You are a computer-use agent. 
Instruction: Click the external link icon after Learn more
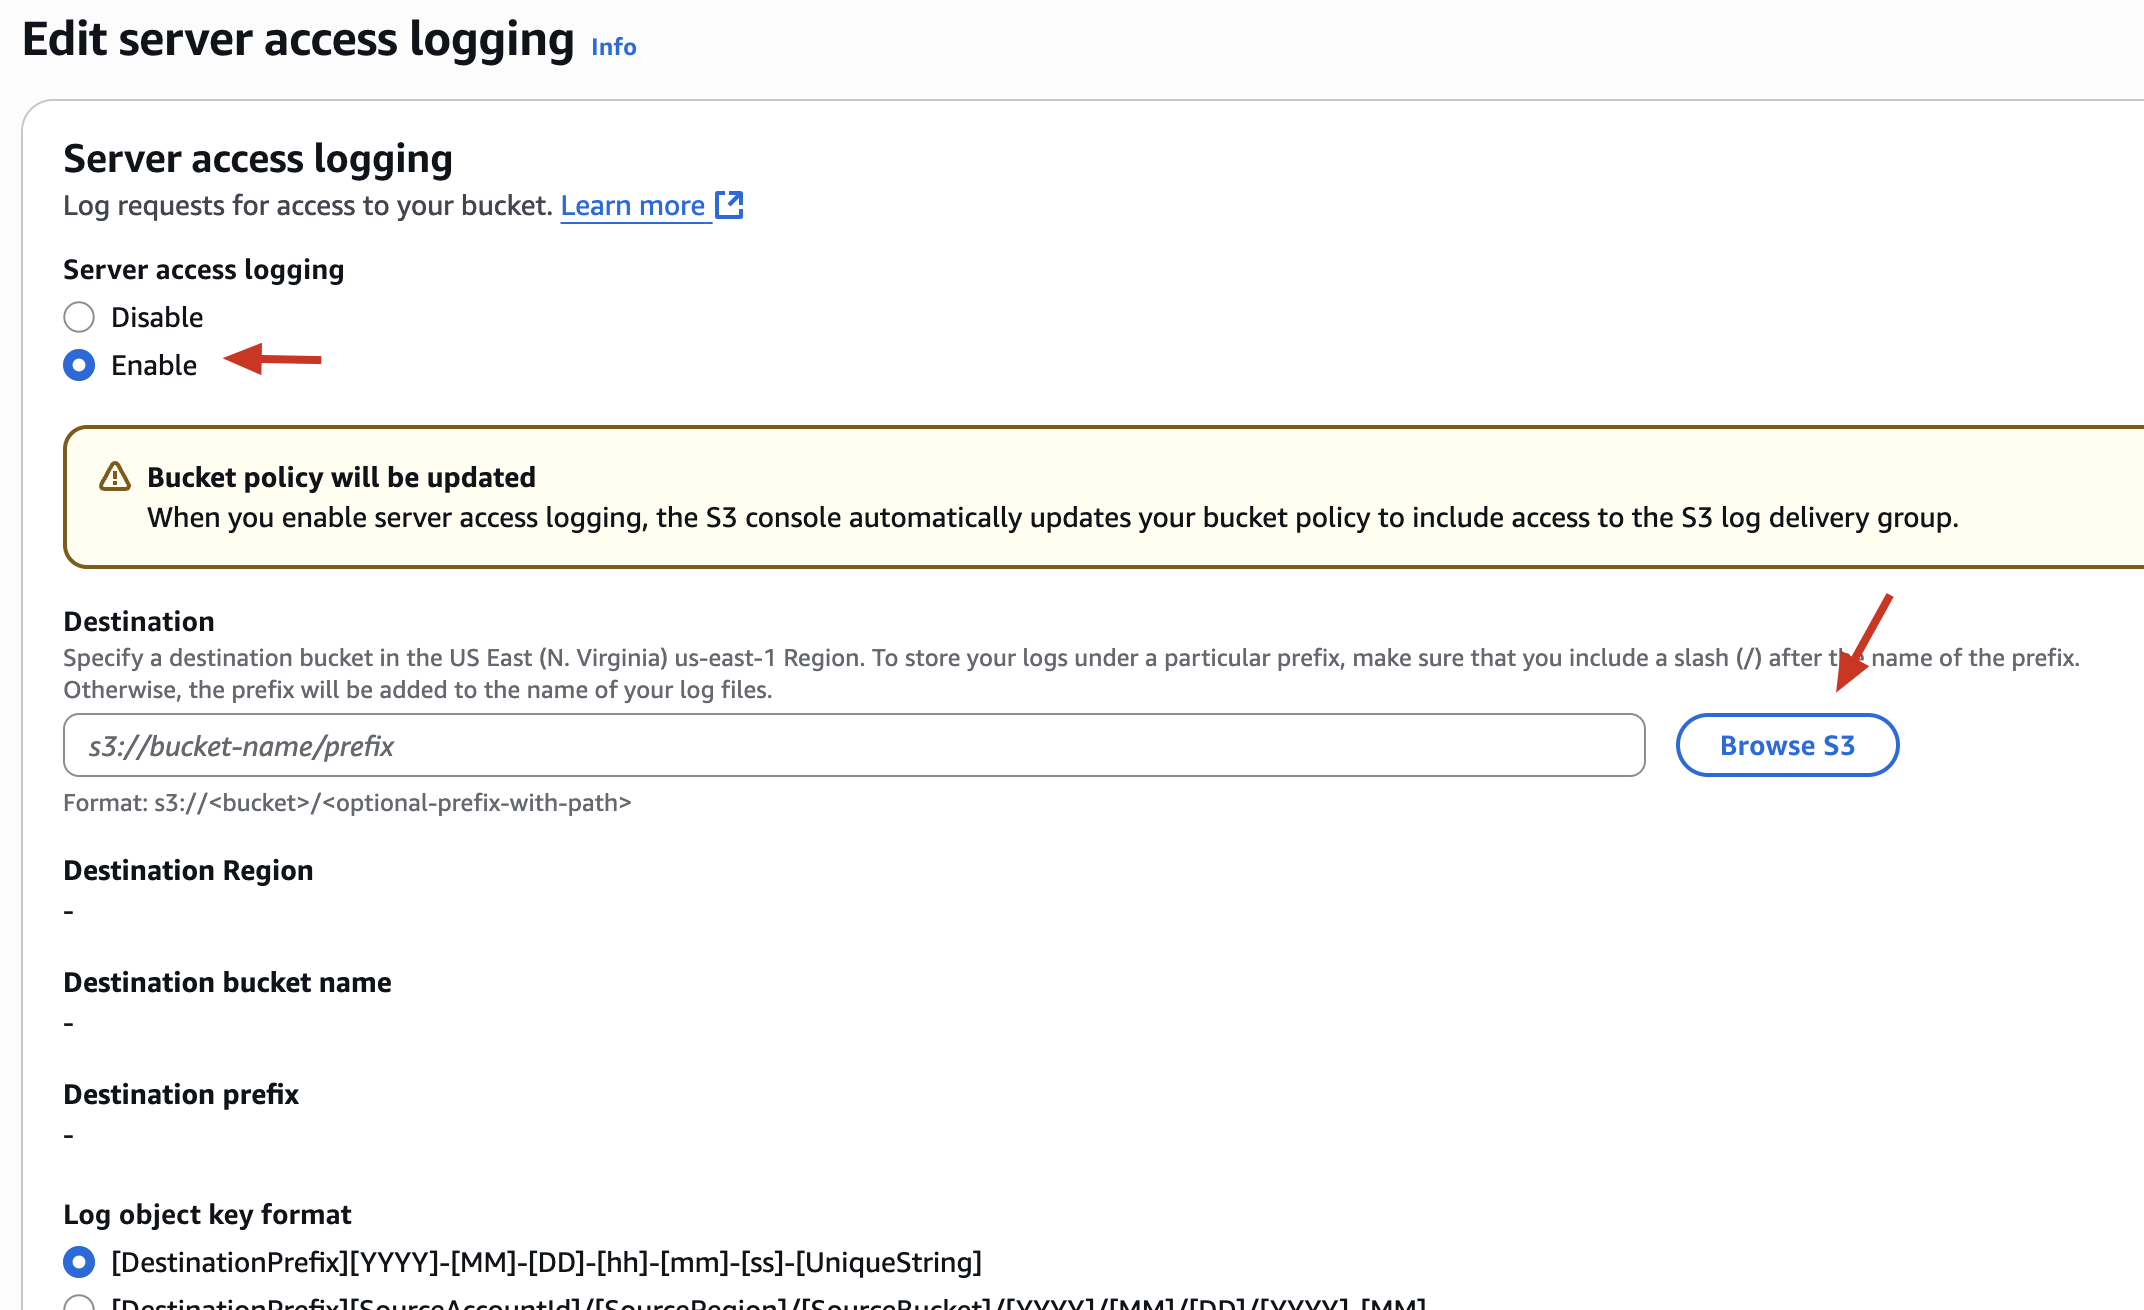pyautogui.click(x=729, y=205)
